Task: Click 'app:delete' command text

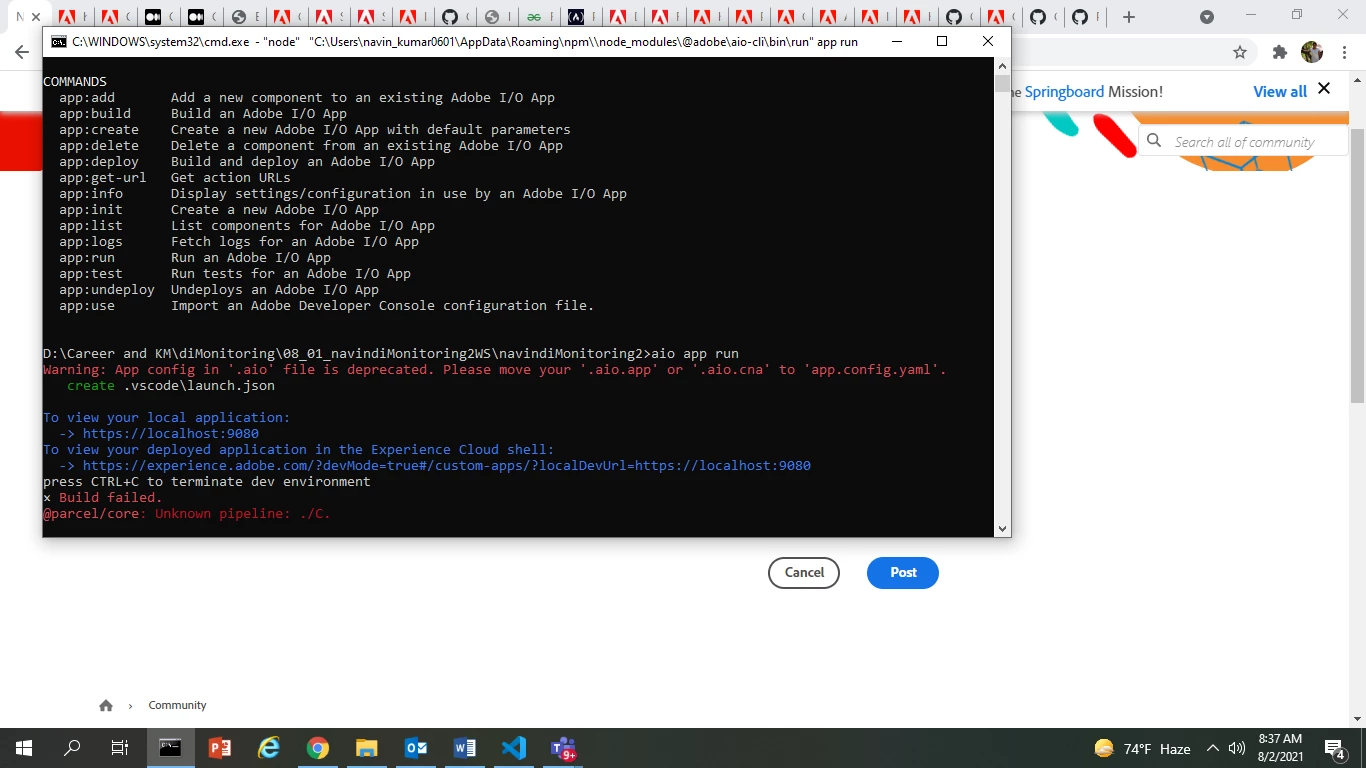Action: [99, 146]
